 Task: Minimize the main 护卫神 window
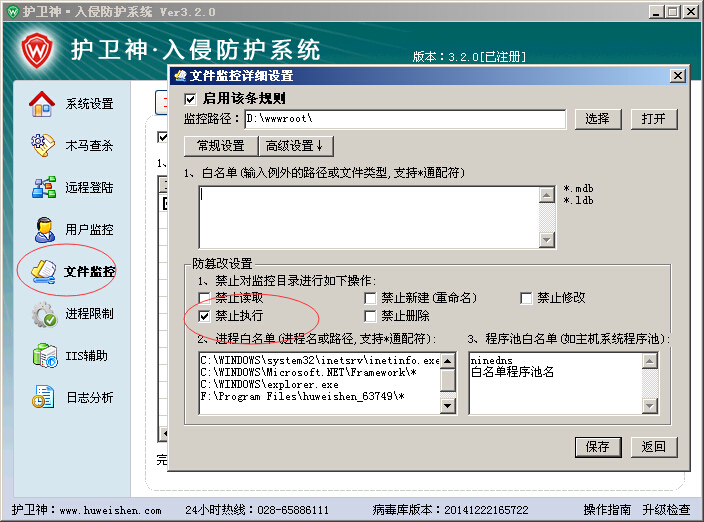[656, 12]
